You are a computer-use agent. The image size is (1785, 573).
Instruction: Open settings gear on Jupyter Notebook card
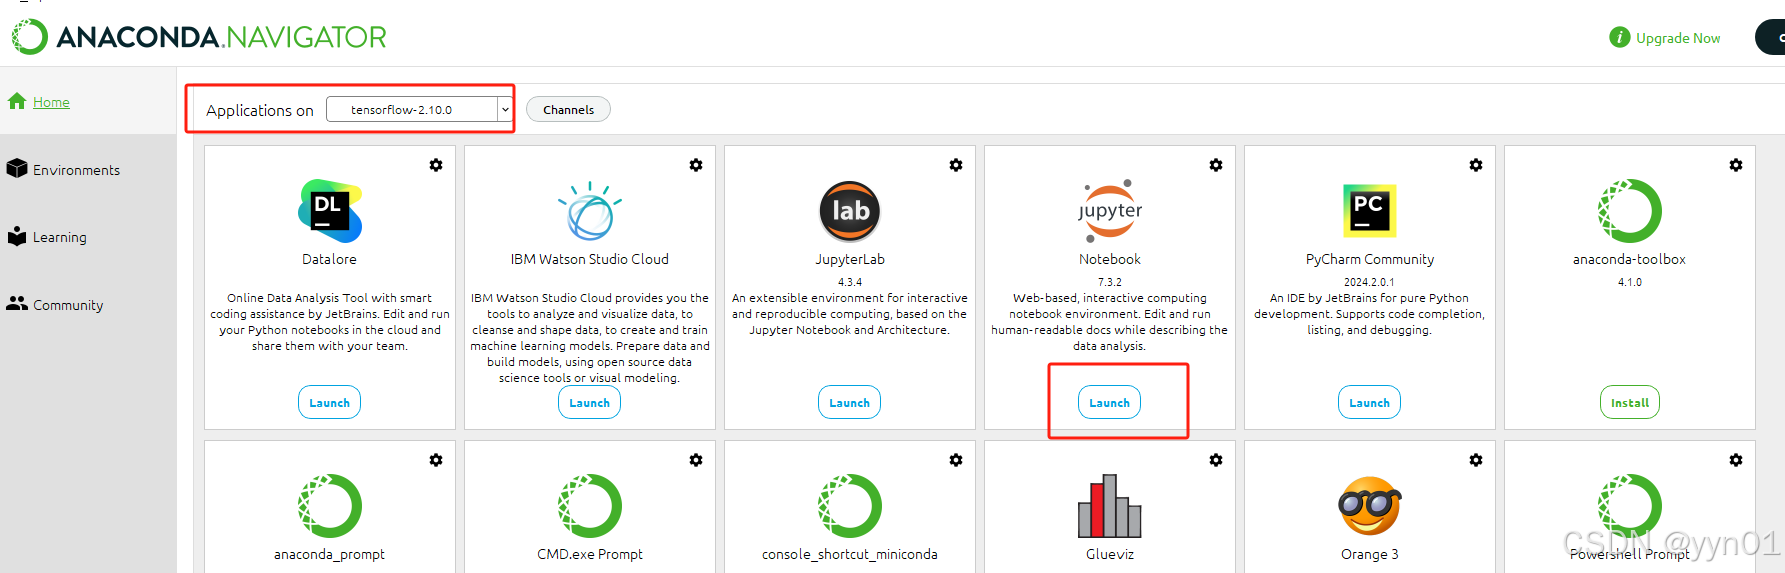point(1216,165)
